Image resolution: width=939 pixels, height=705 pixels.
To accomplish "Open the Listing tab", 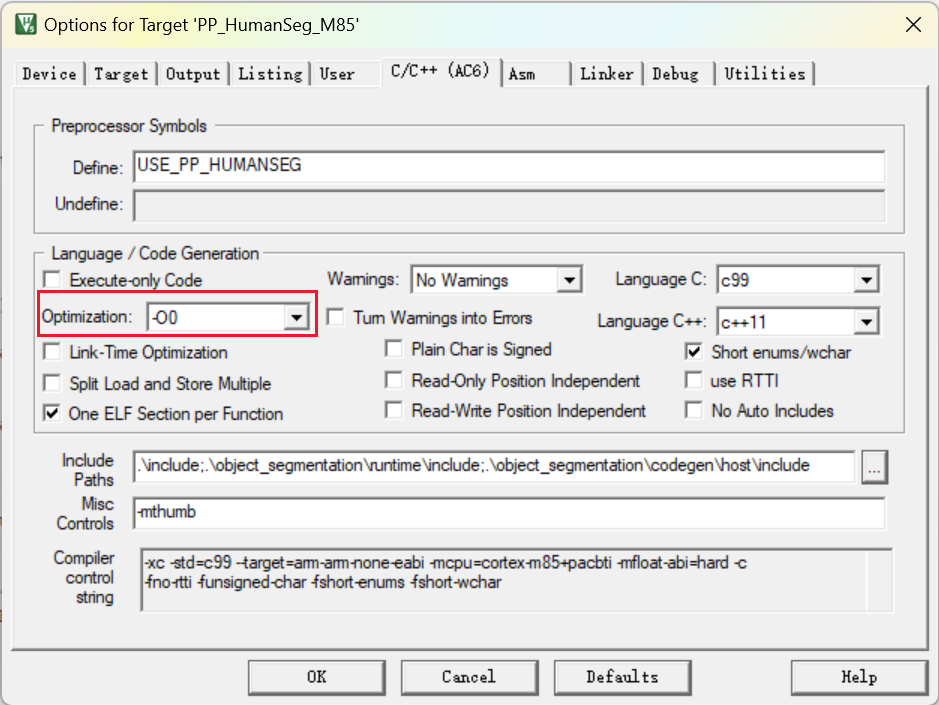I will click(269, 74).
